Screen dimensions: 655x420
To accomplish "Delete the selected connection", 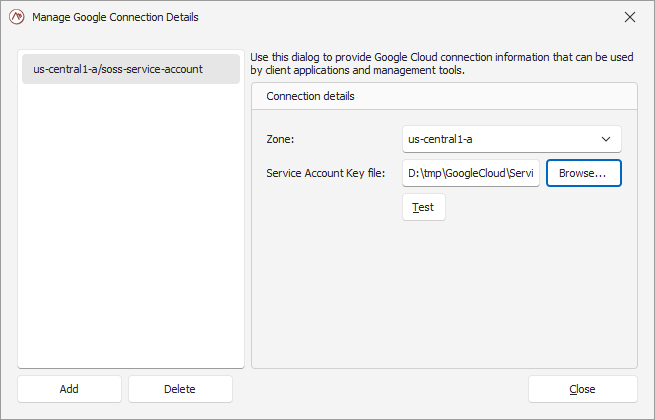I will pos(180,389).
